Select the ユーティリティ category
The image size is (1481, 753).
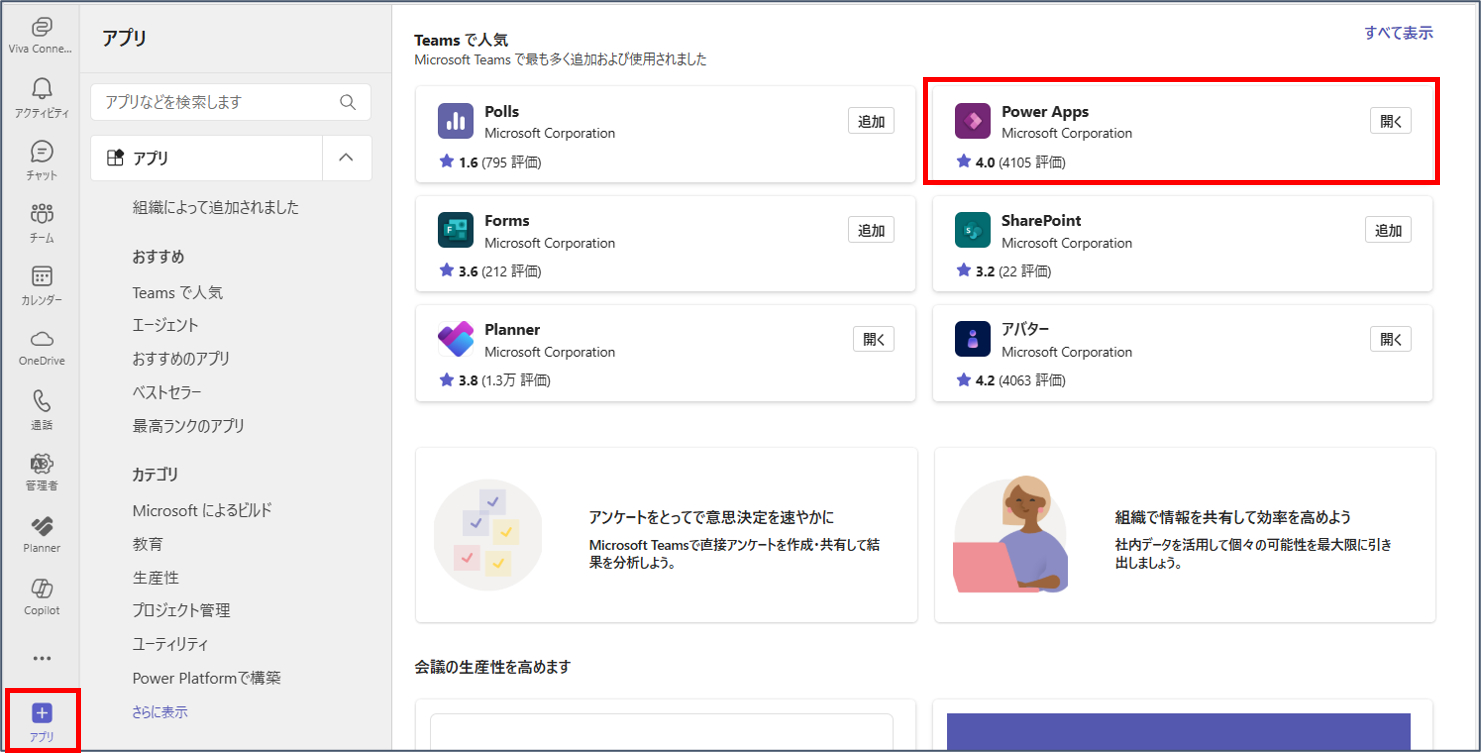pyautogui.click(x=171, y=644)
